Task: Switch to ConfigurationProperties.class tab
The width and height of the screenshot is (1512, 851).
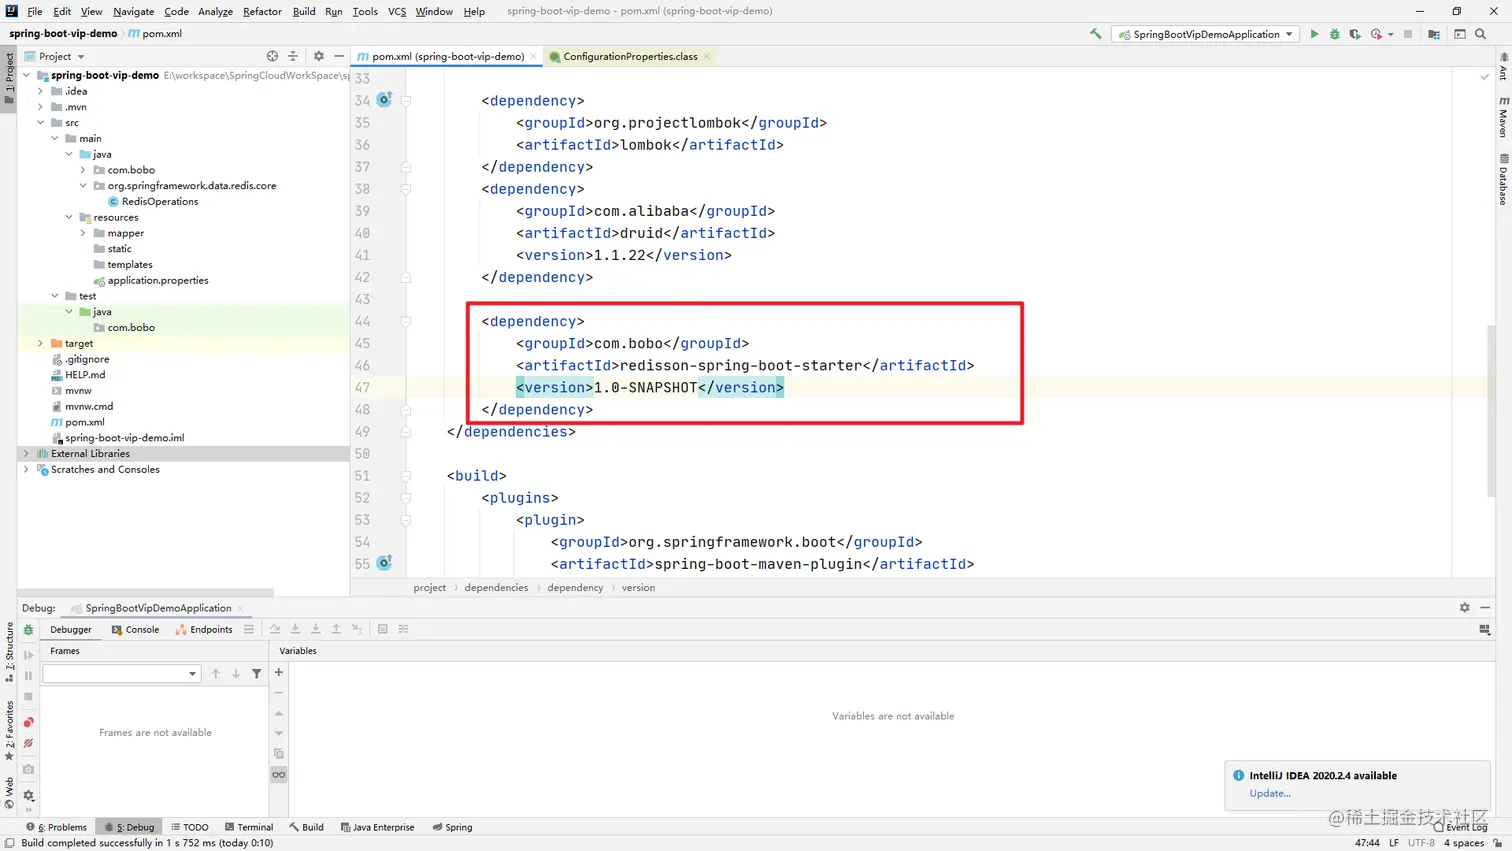Action: coord(629,56)
